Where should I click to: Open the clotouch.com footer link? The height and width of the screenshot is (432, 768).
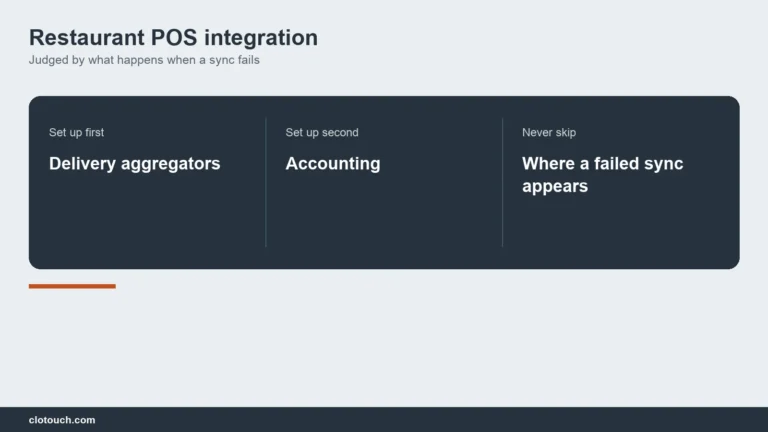tap(62, 420)
